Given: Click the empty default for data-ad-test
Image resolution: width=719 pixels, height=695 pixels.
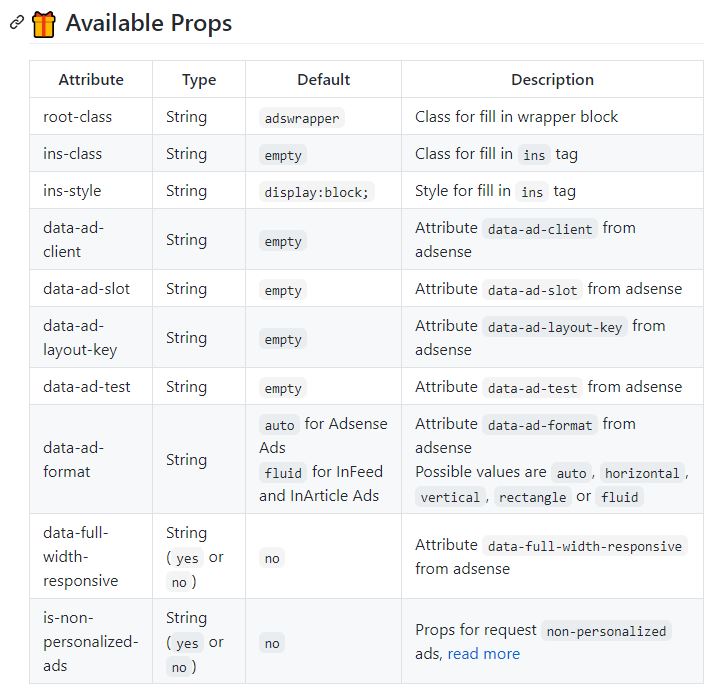Looking at the screenshot, I should [283, 388].
